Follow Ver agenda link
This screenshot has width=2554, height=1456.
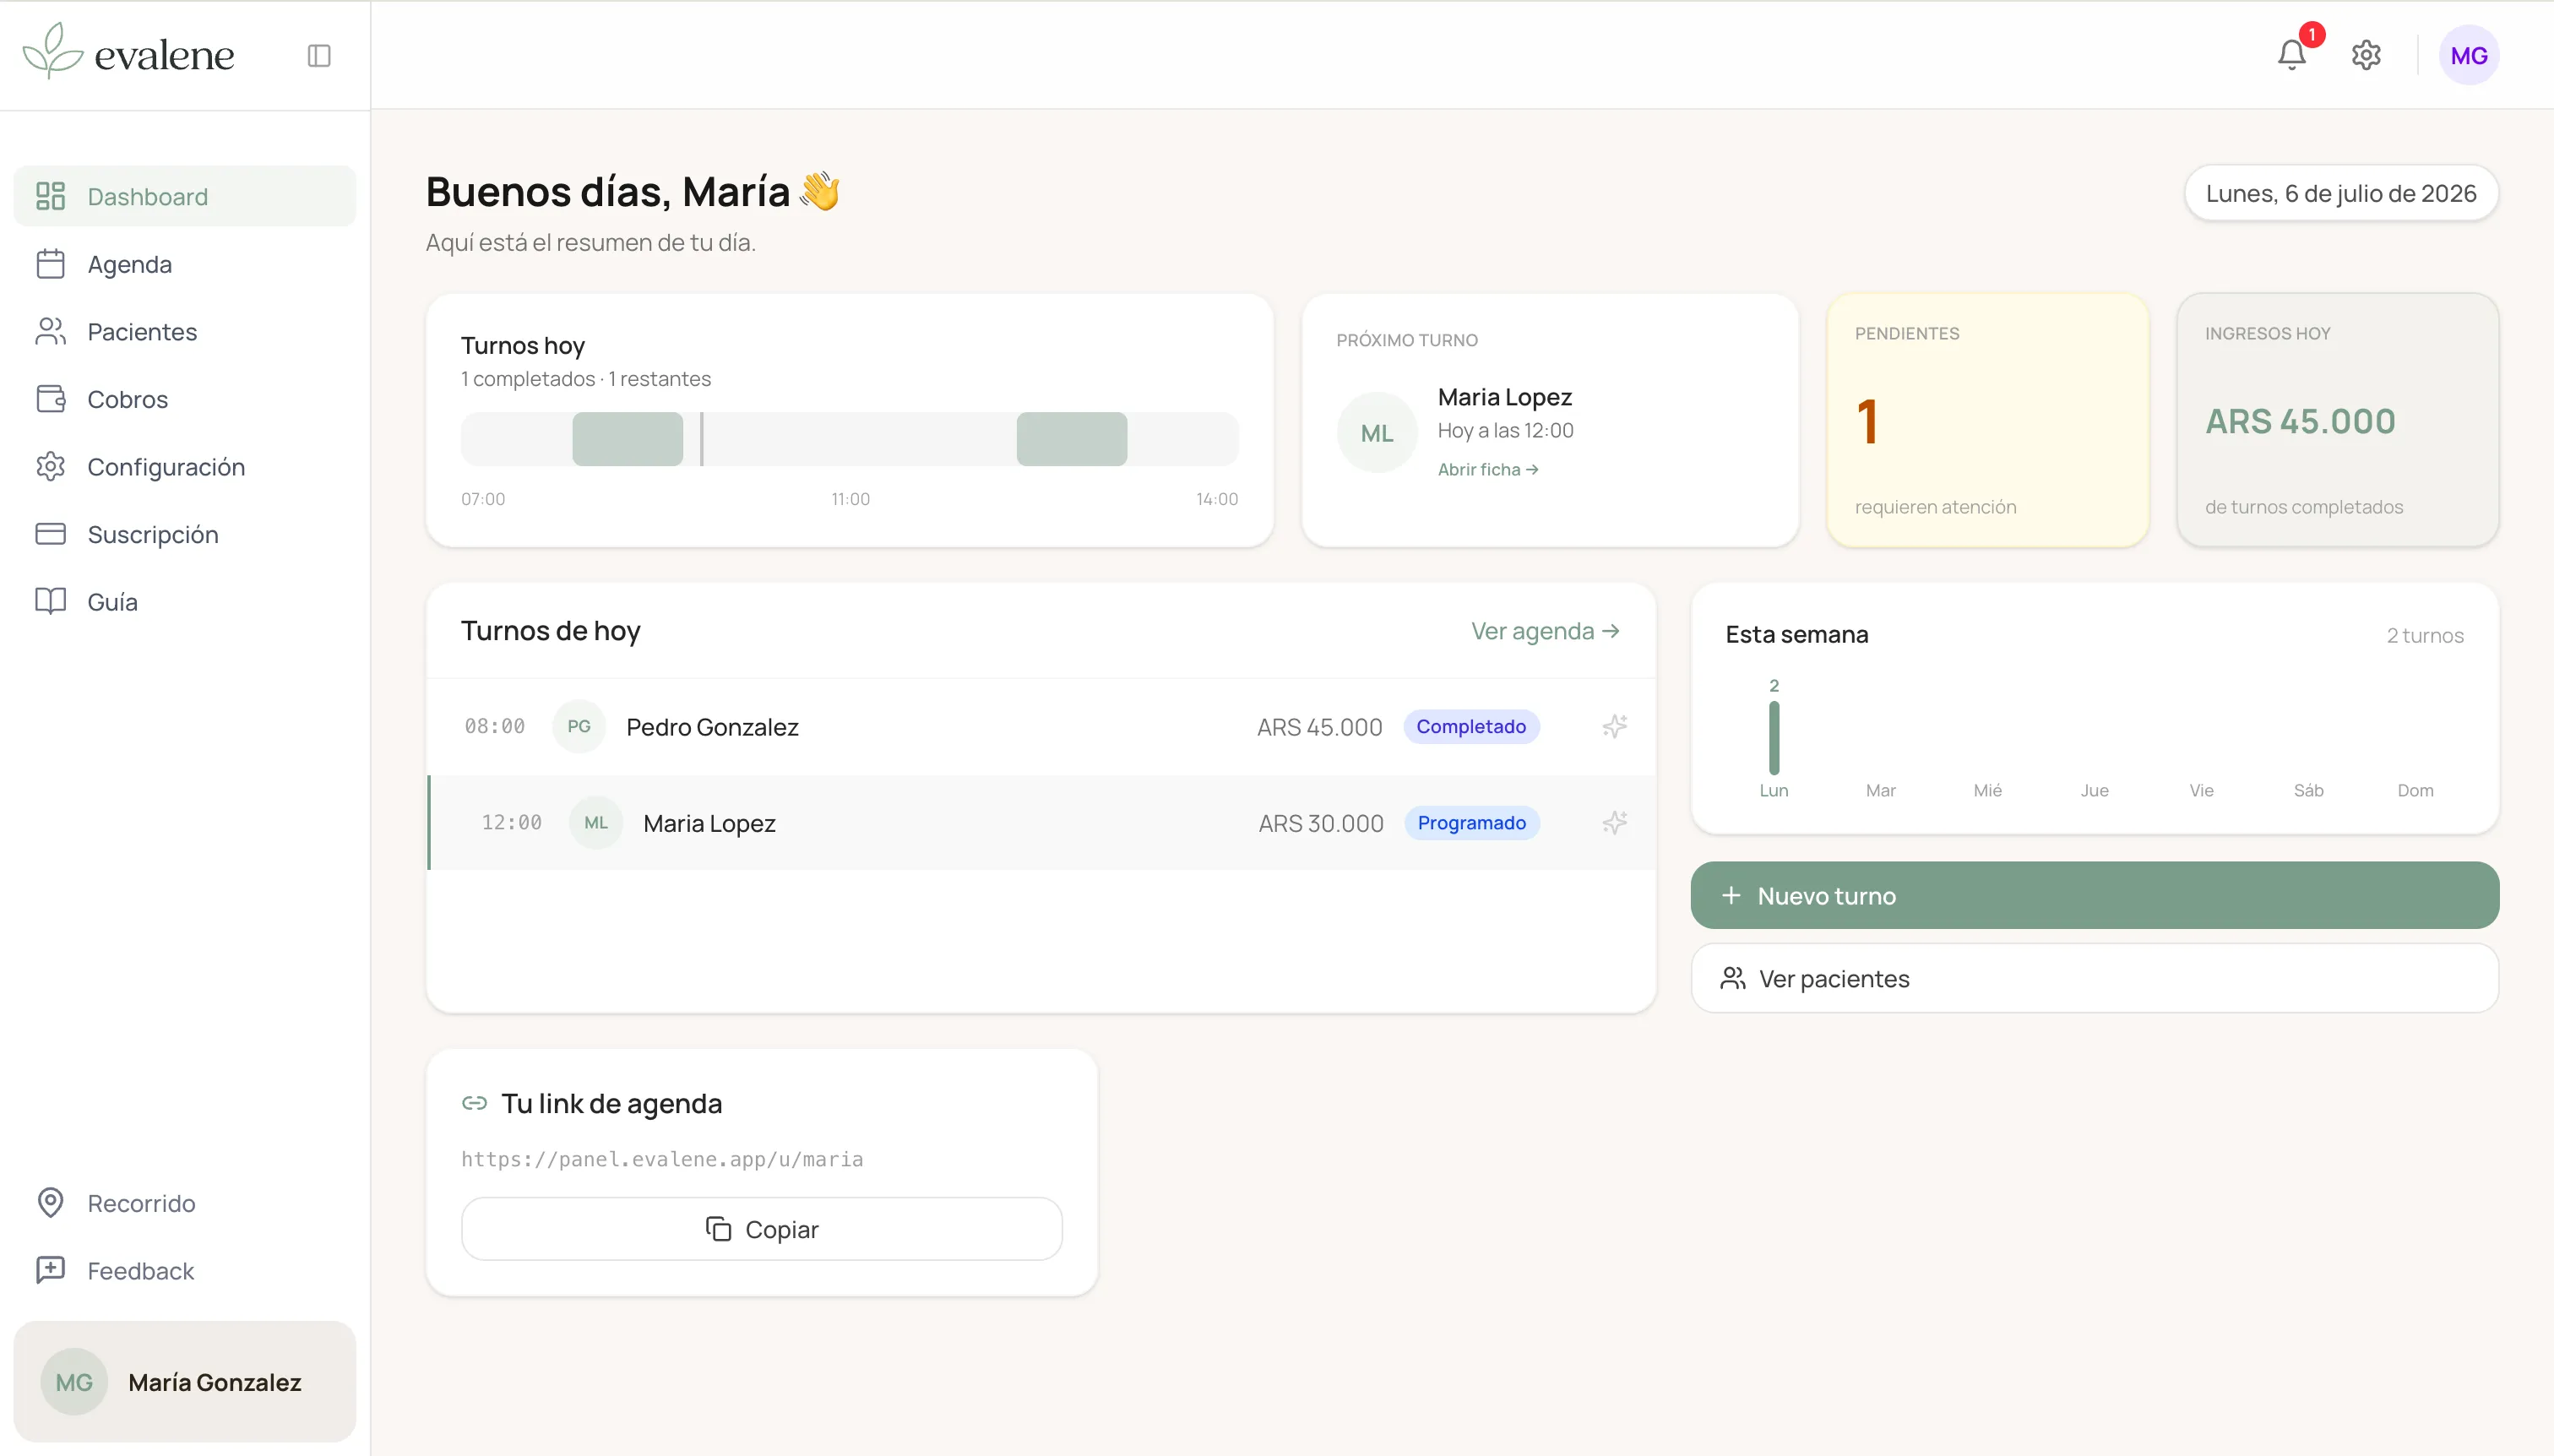(1545, 631)
